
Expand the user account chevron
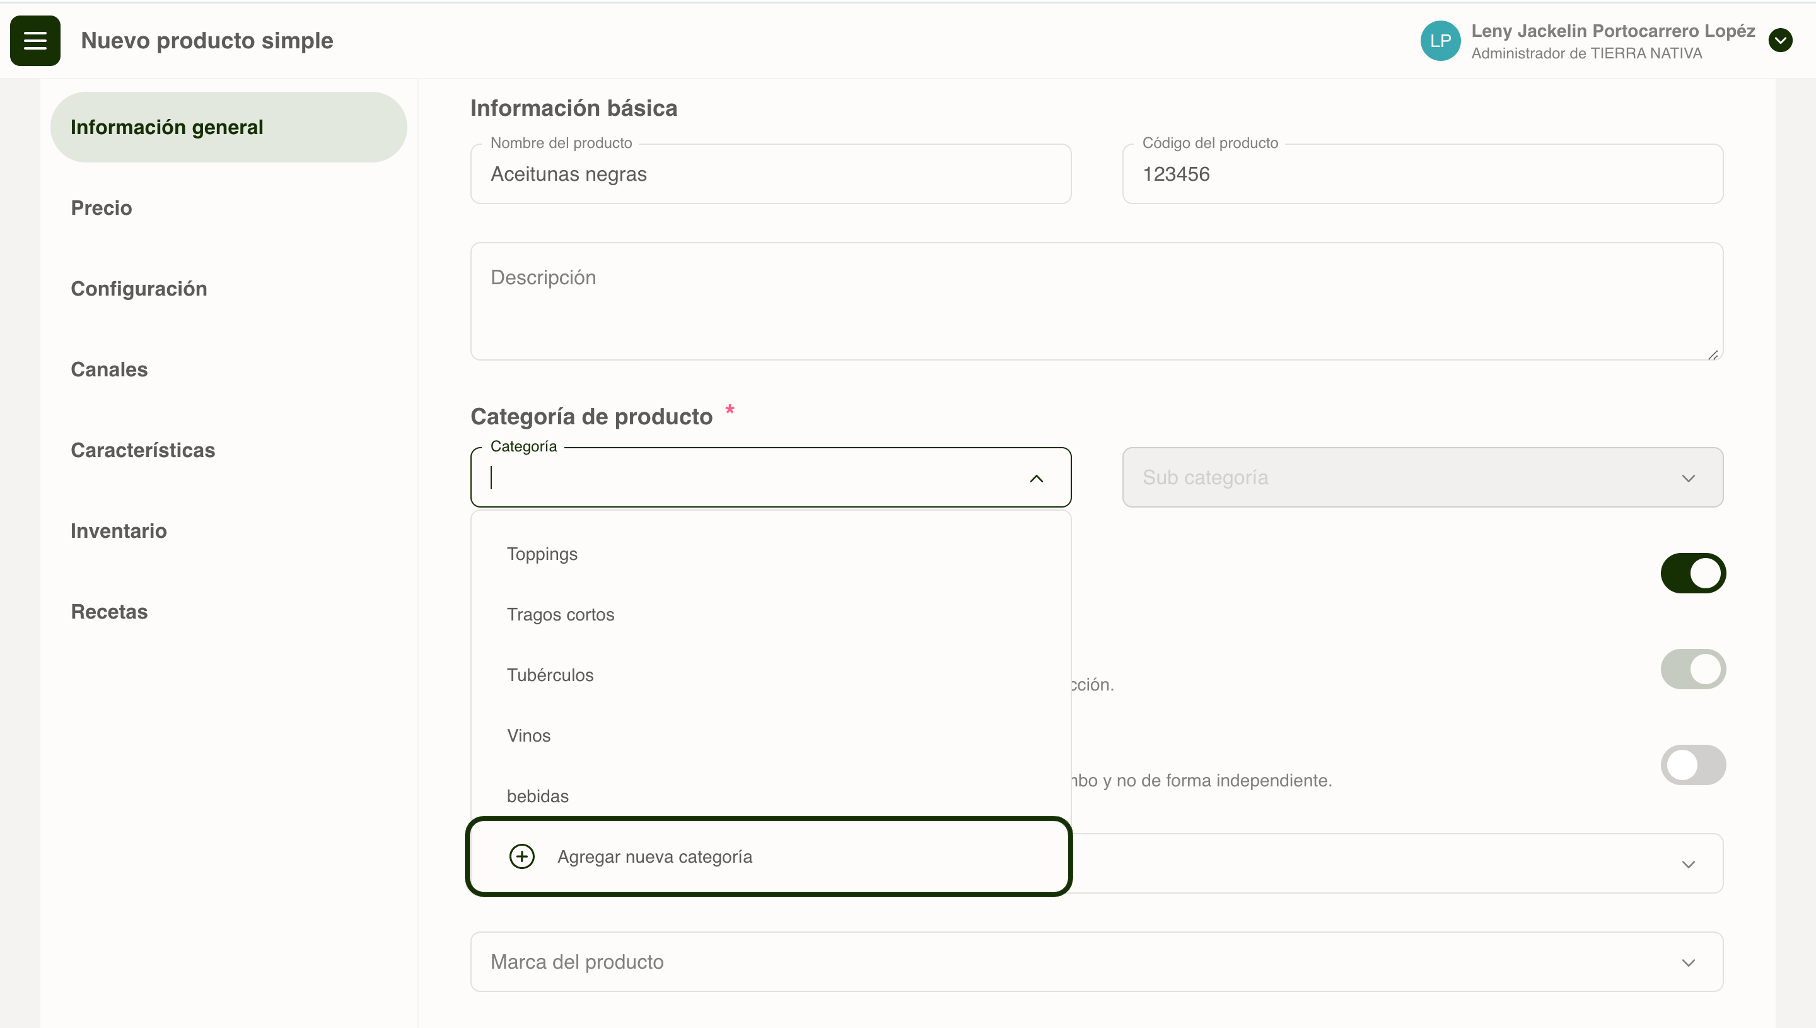(x=1780, y=41)
